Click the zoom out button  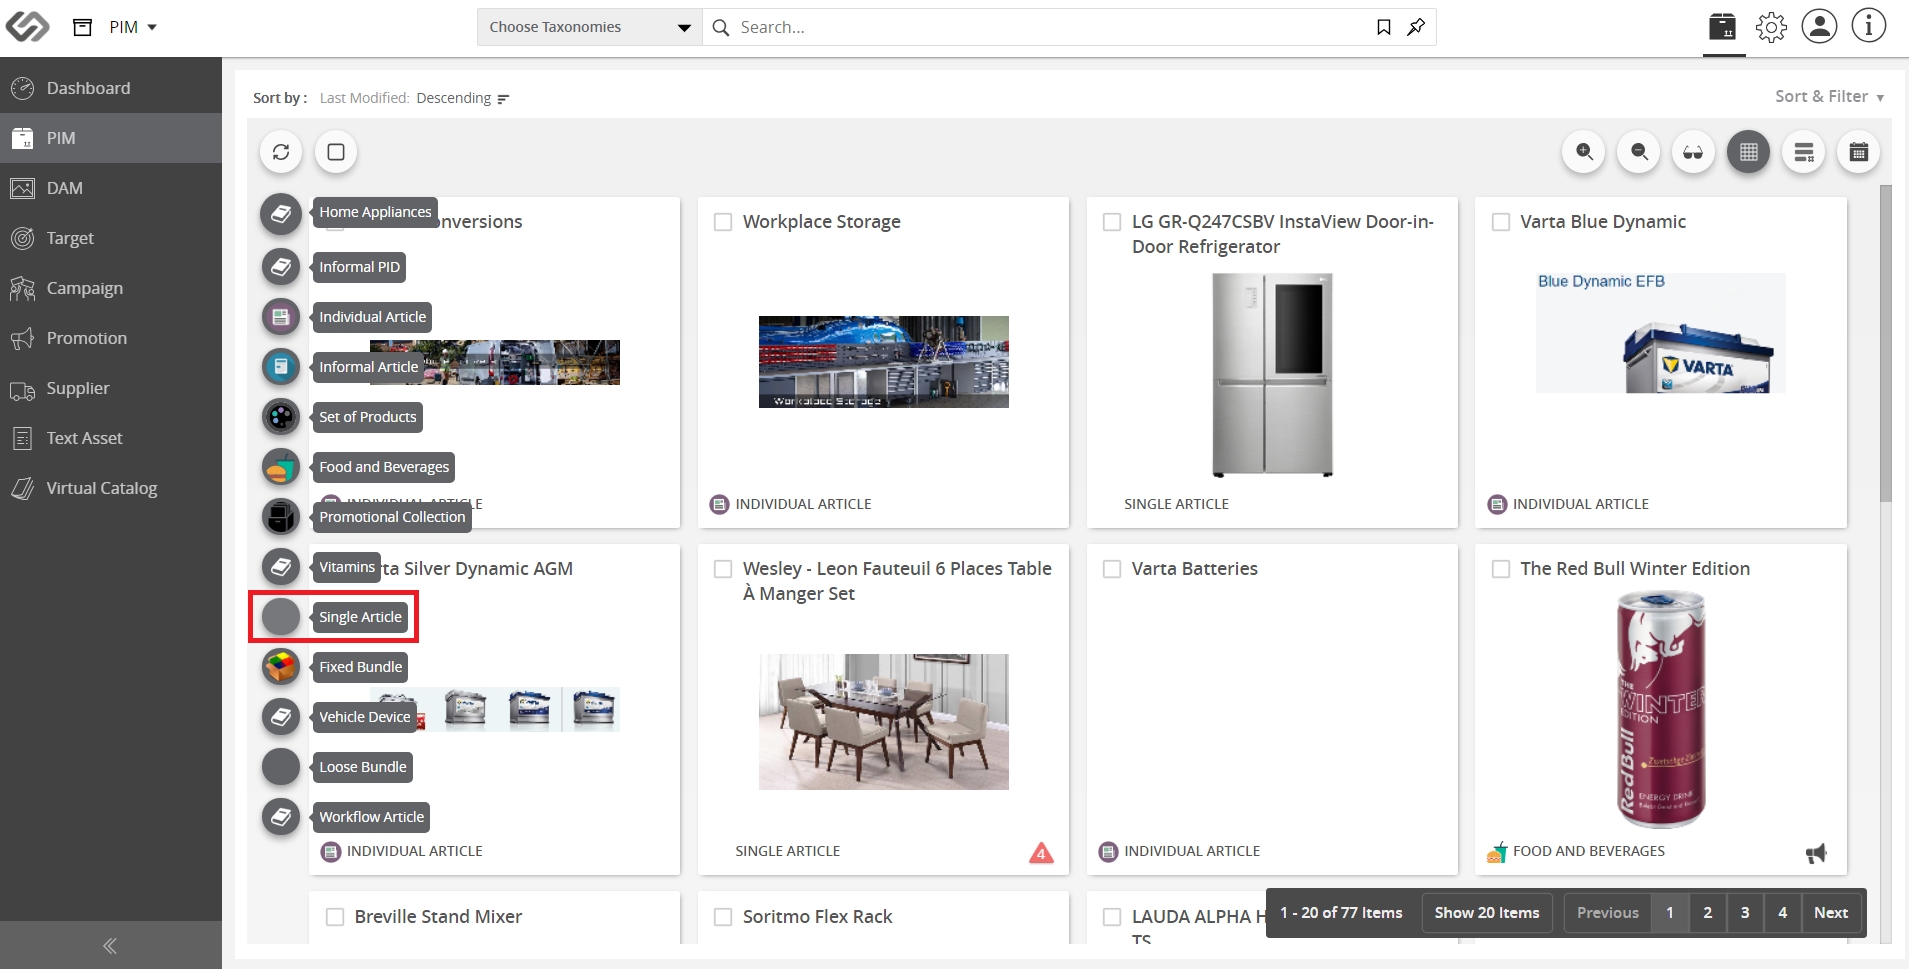click(x=1639, y=152)
